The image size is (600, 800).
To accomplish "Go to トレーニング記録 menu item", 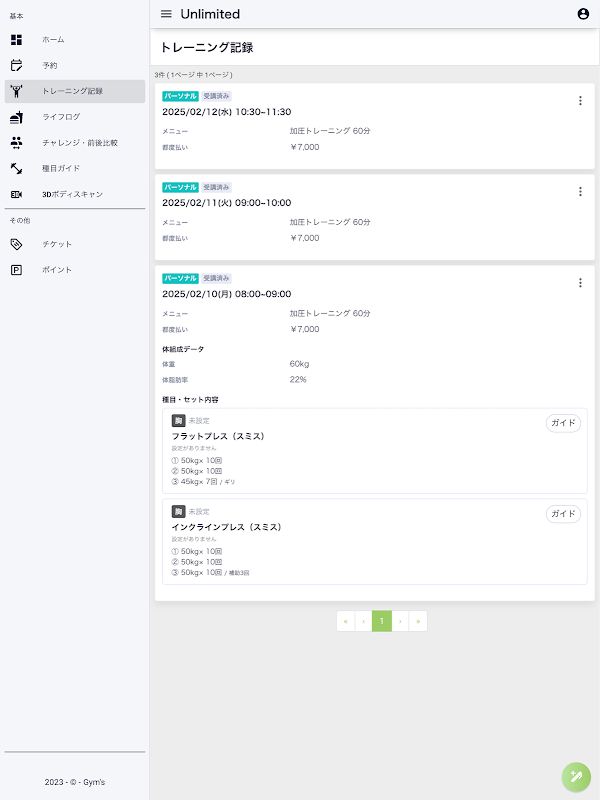I will coord(72,92).
